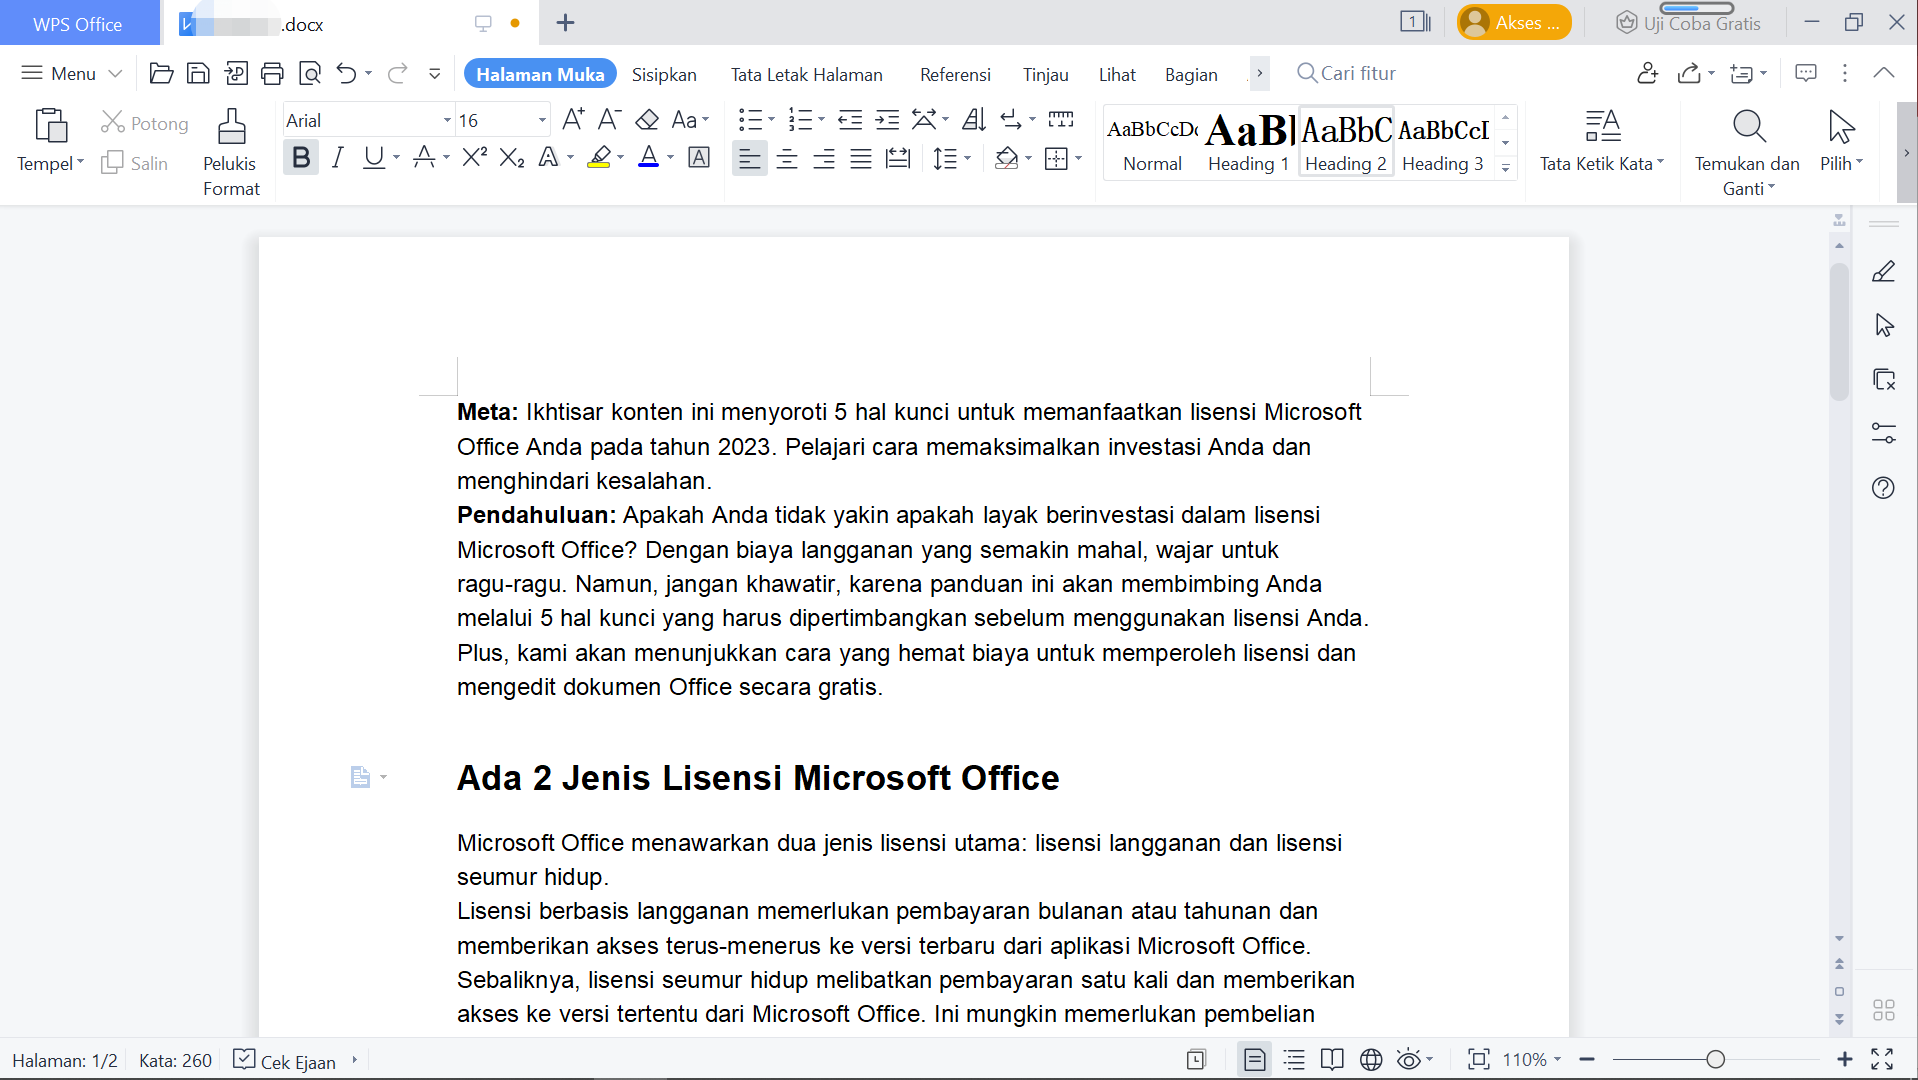This screenshot has height=1080, width=1918.
Task: Enter full screen mode icon
Action: pos(1882,1060)
